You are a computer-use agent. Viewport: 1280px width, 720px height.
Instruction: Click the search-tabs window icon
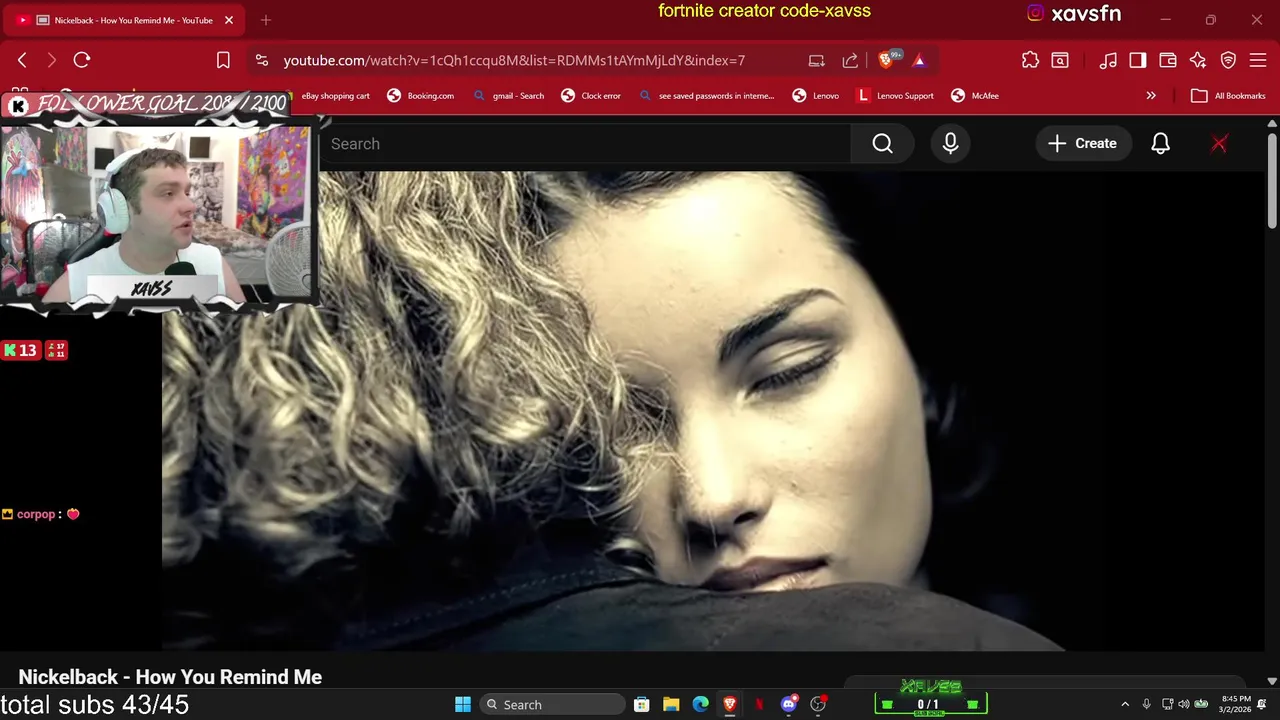(1060, 60)
